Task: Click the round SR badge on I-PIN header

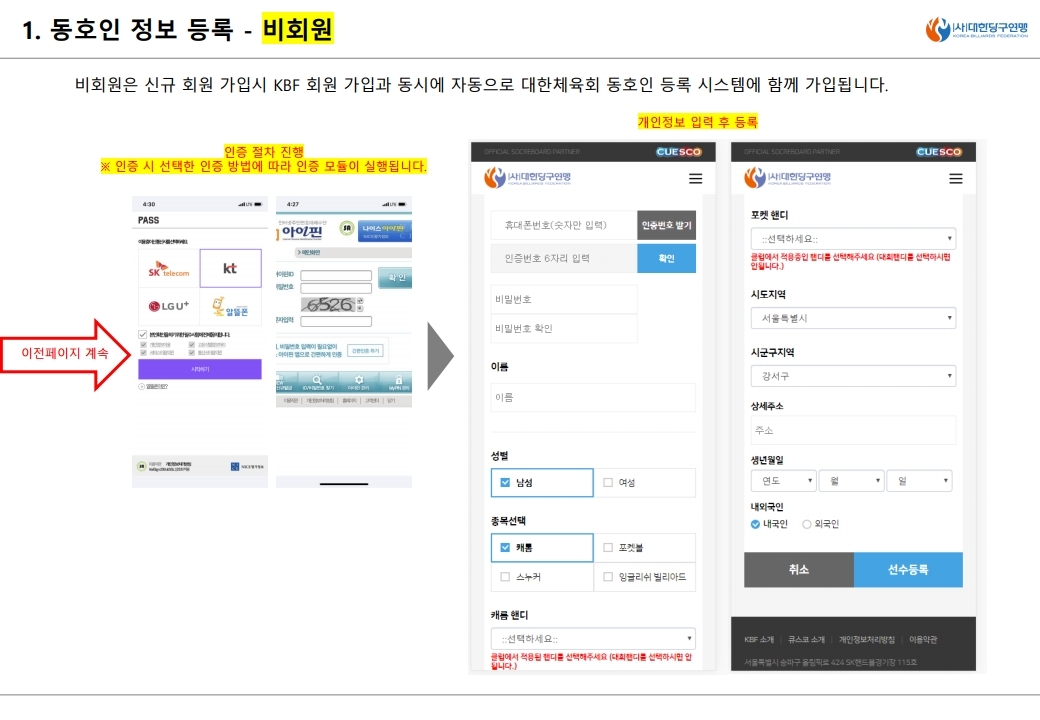Action: (347, 228)
